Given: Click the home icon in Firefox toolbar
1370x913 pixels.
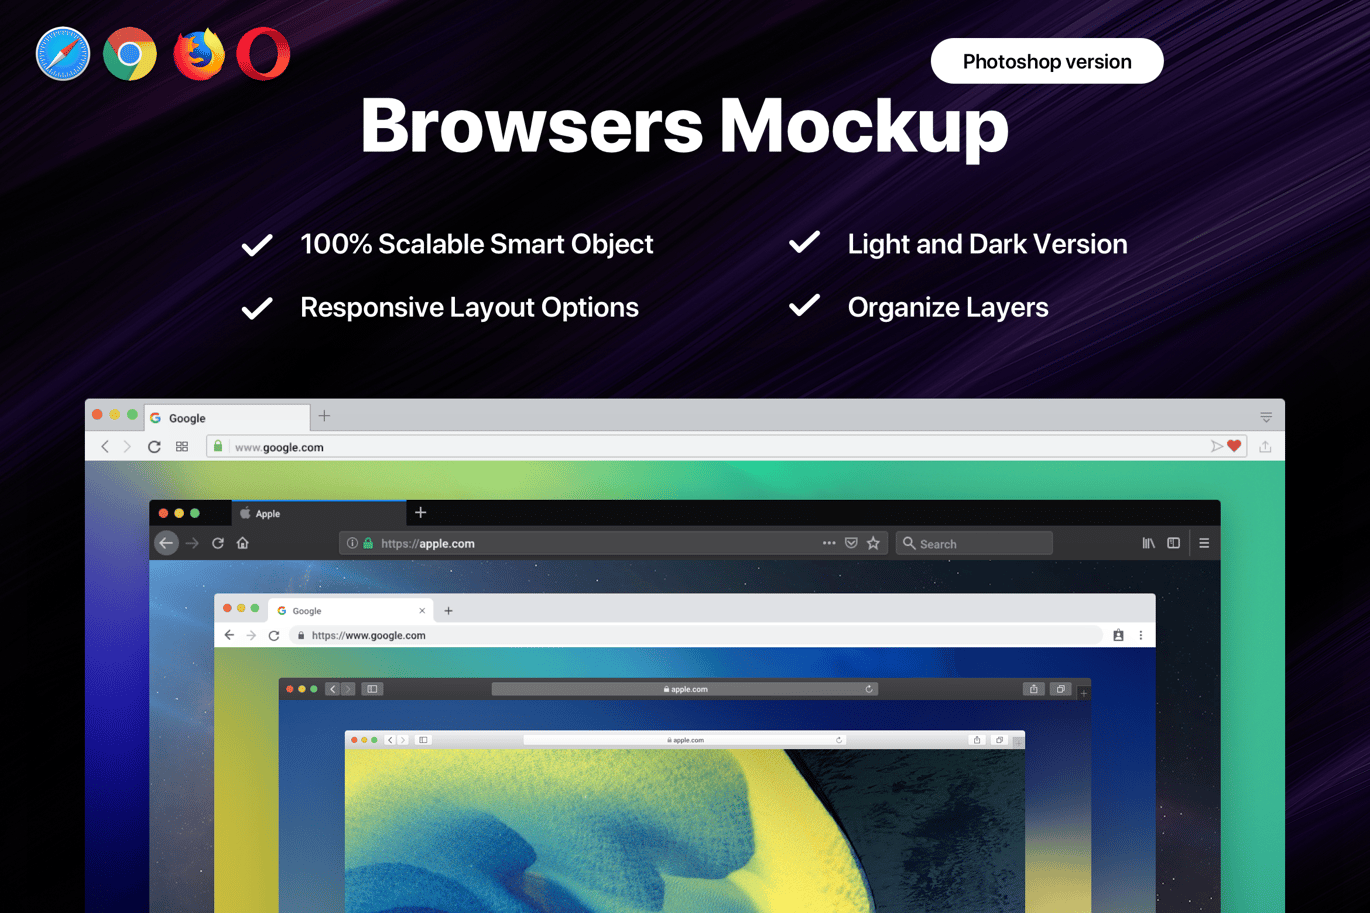Looking at the screenshot, I should 243,543.
